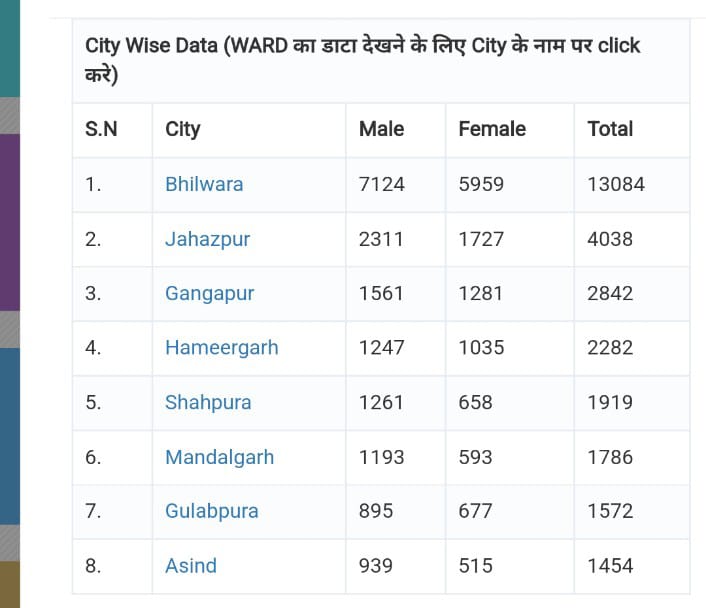Viewport: 706px width, 608px height.
Task: Open the Jahazpur city link
Action: click(x=207, y=239)
